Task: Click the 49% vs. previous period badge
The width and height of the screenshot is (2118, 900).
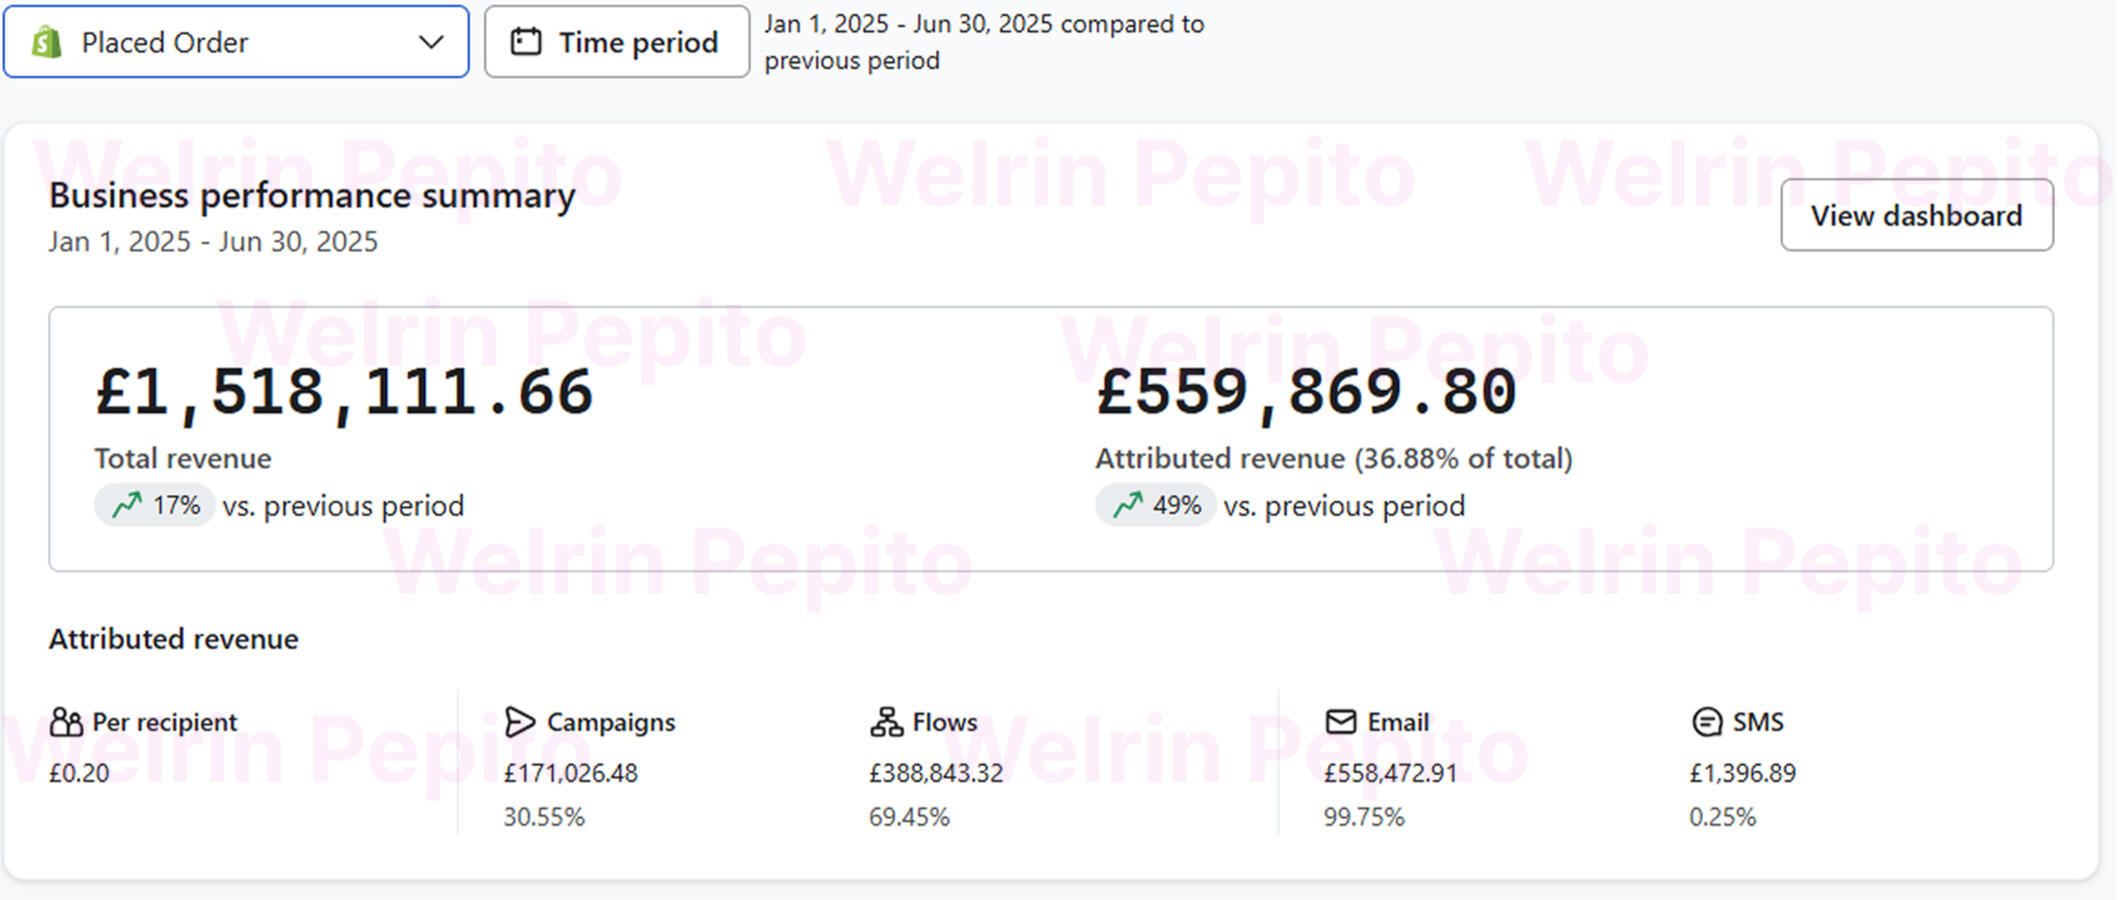Action: [x=1157, y=505]
